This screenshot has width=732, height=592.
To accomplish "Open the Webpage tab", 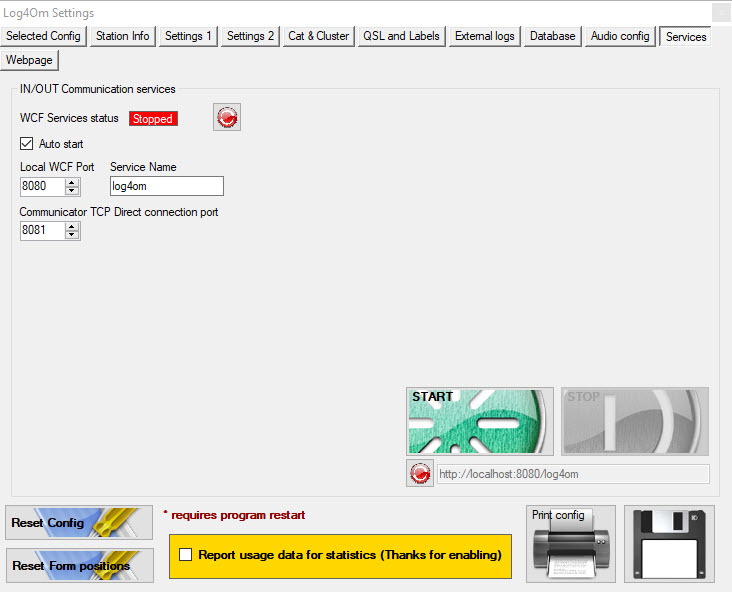I will click(x=29, y=60).
